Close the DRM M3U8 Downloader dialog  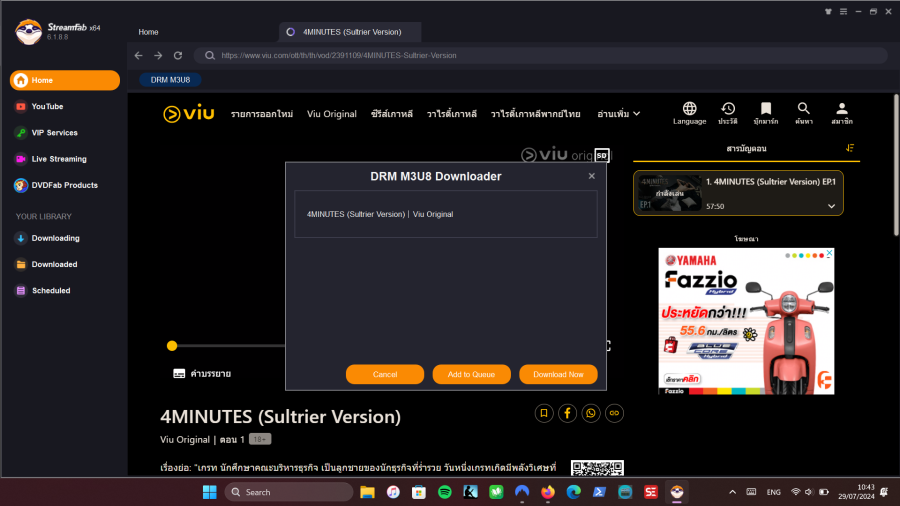tap(592, 176)
